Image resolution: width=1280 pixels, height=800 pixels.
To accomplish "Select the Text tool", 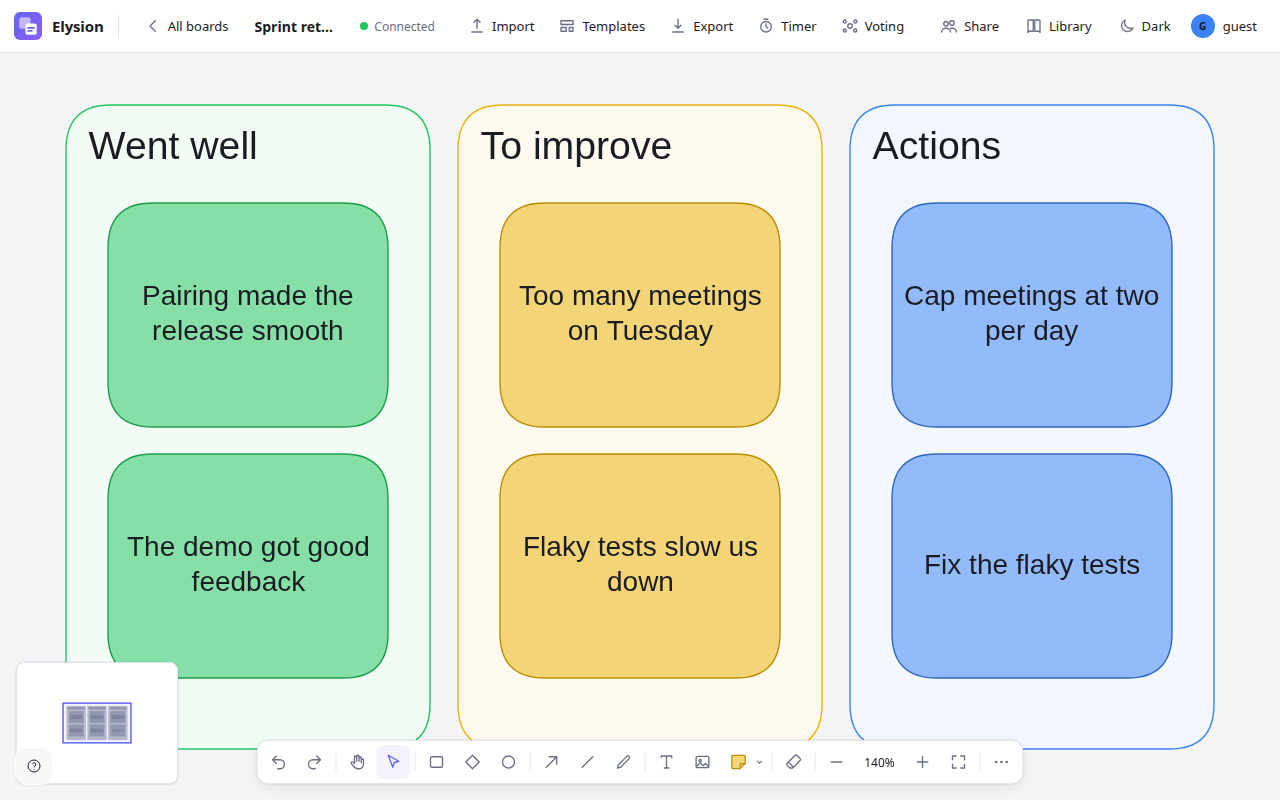I will (667, 762).
